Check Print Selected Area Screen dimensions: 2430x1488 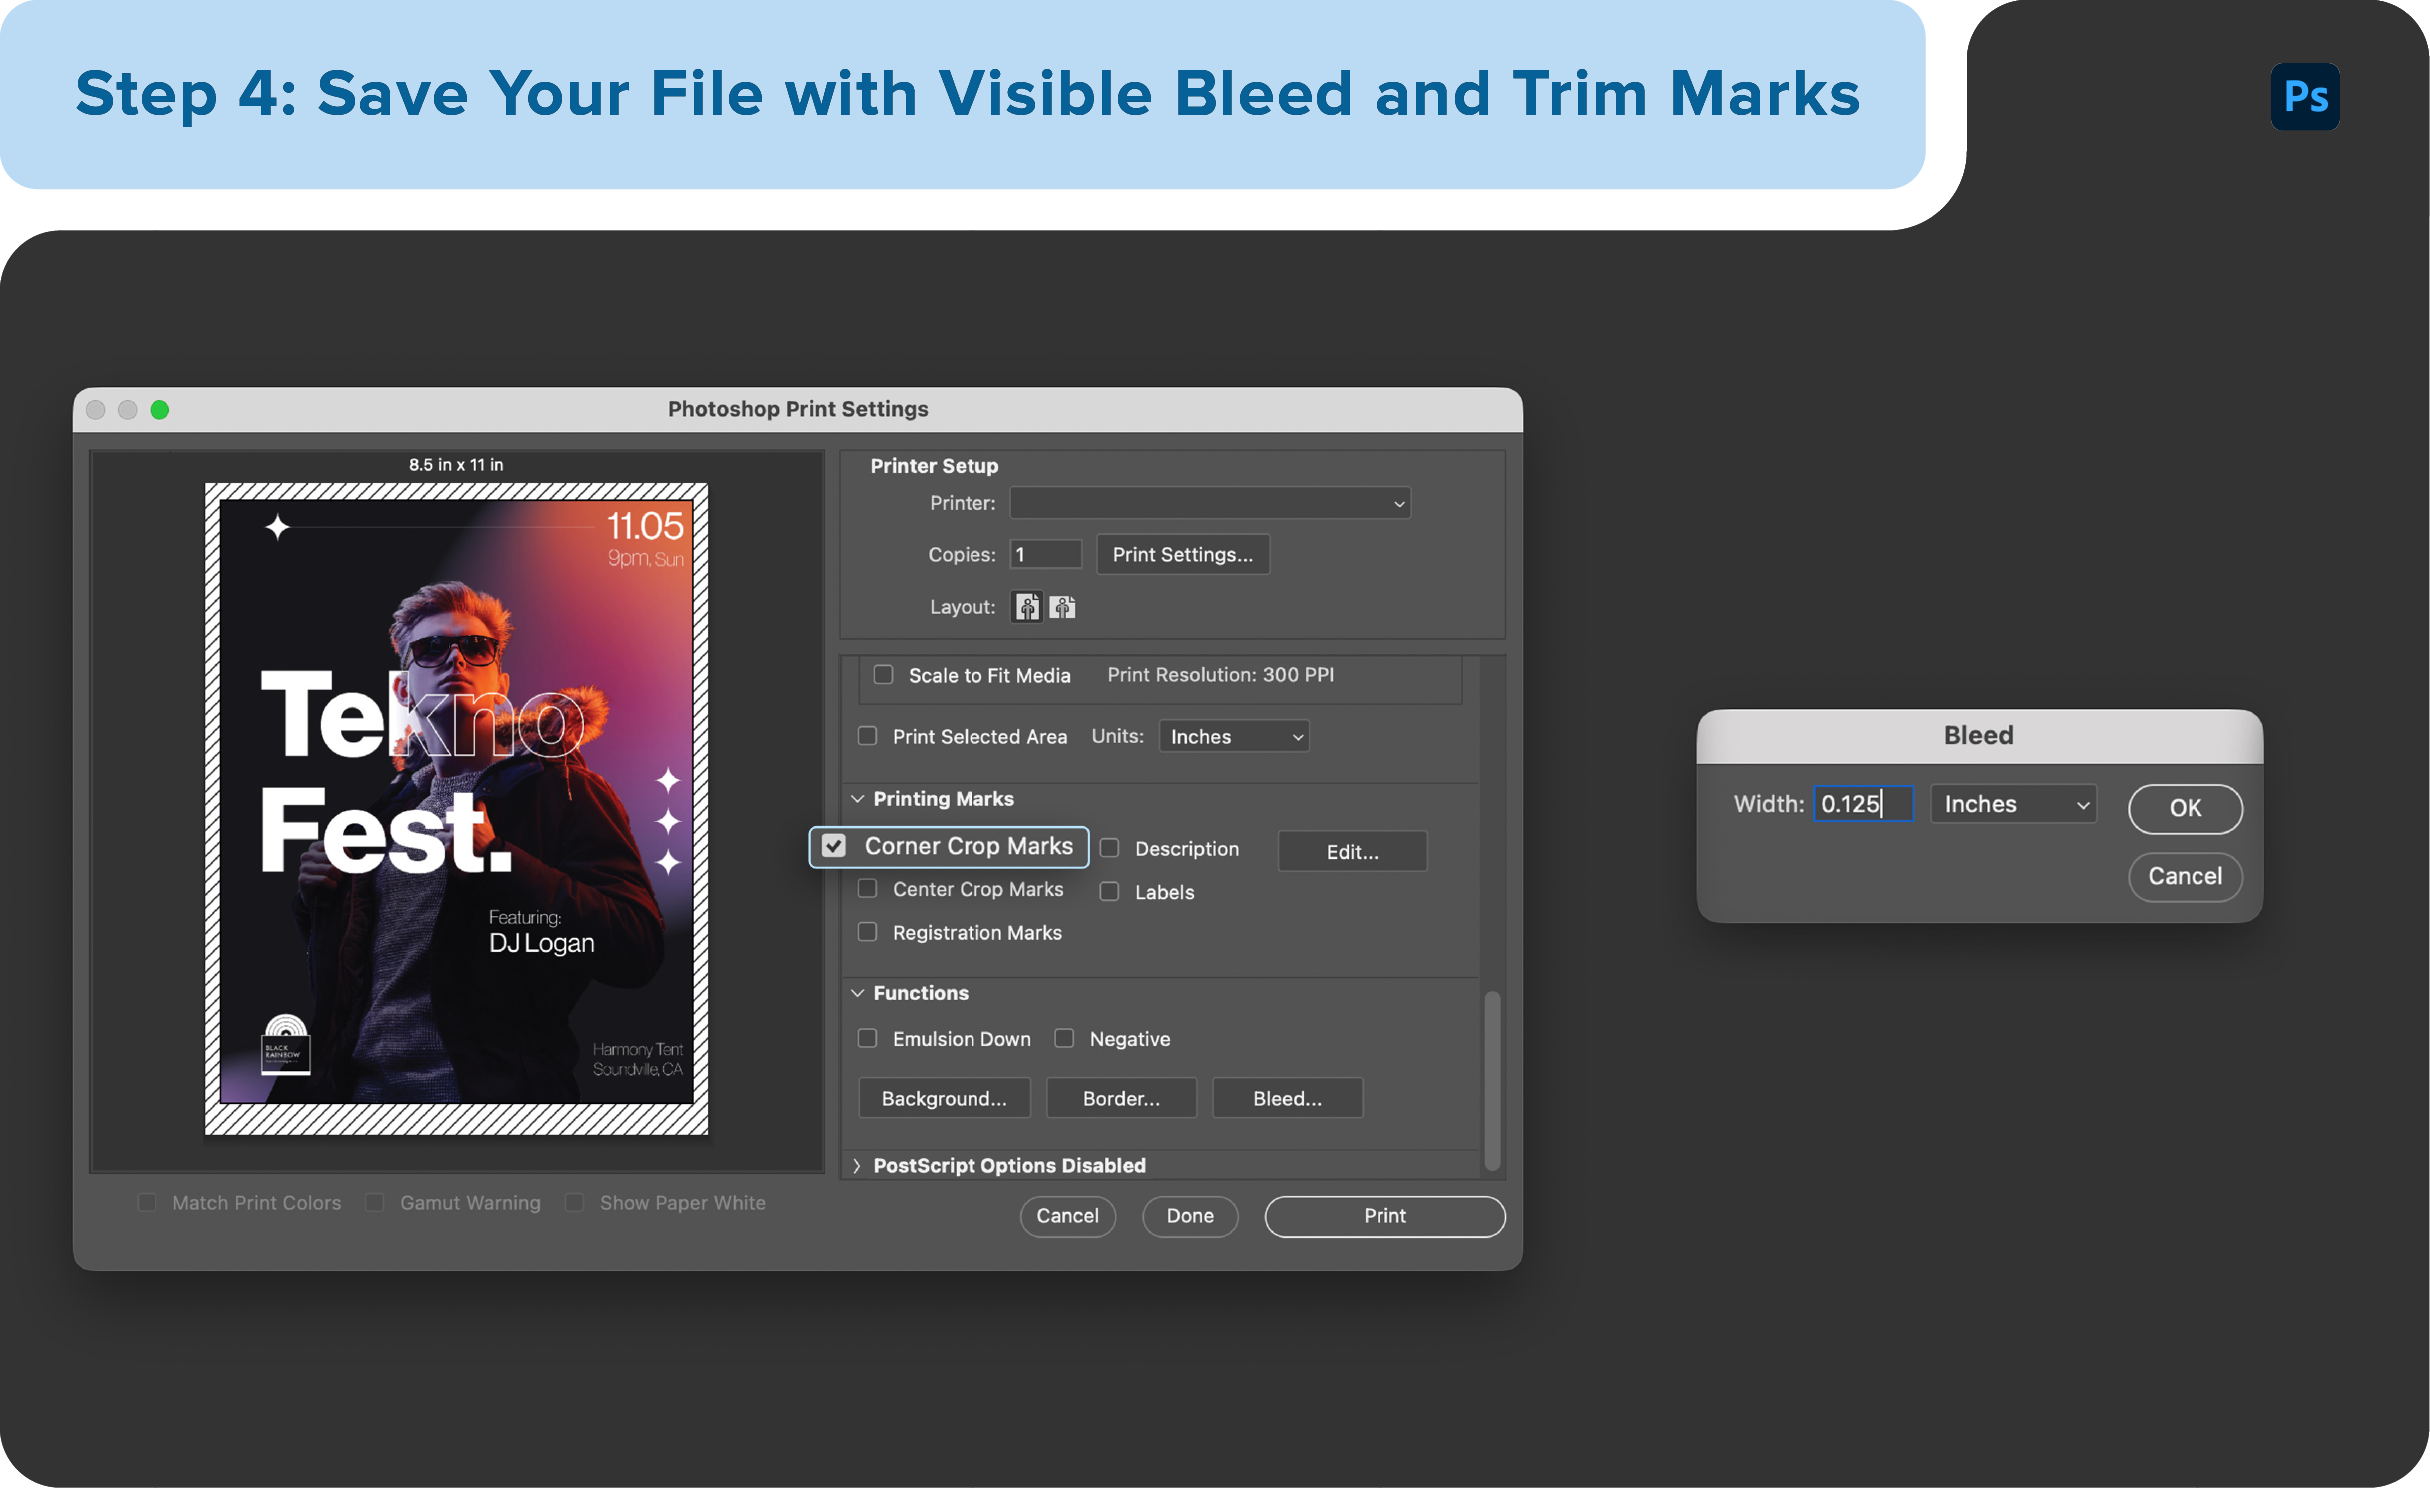[x=867, y=736]
